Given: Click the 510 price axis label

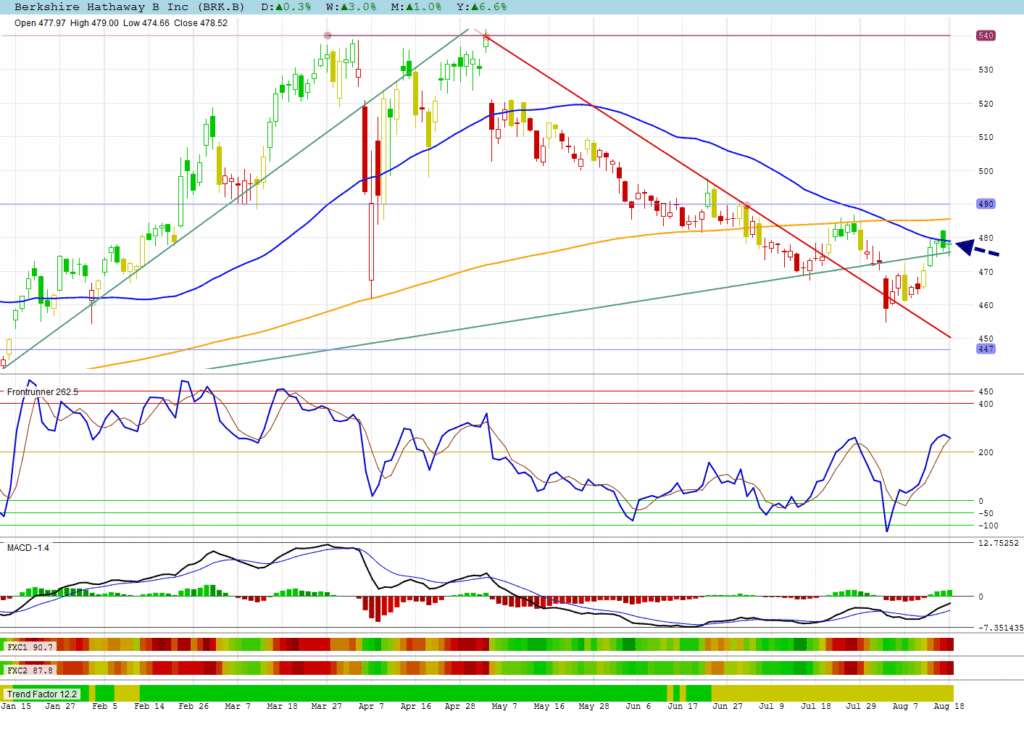Looking at the screenshot, I should click(985, 137).
